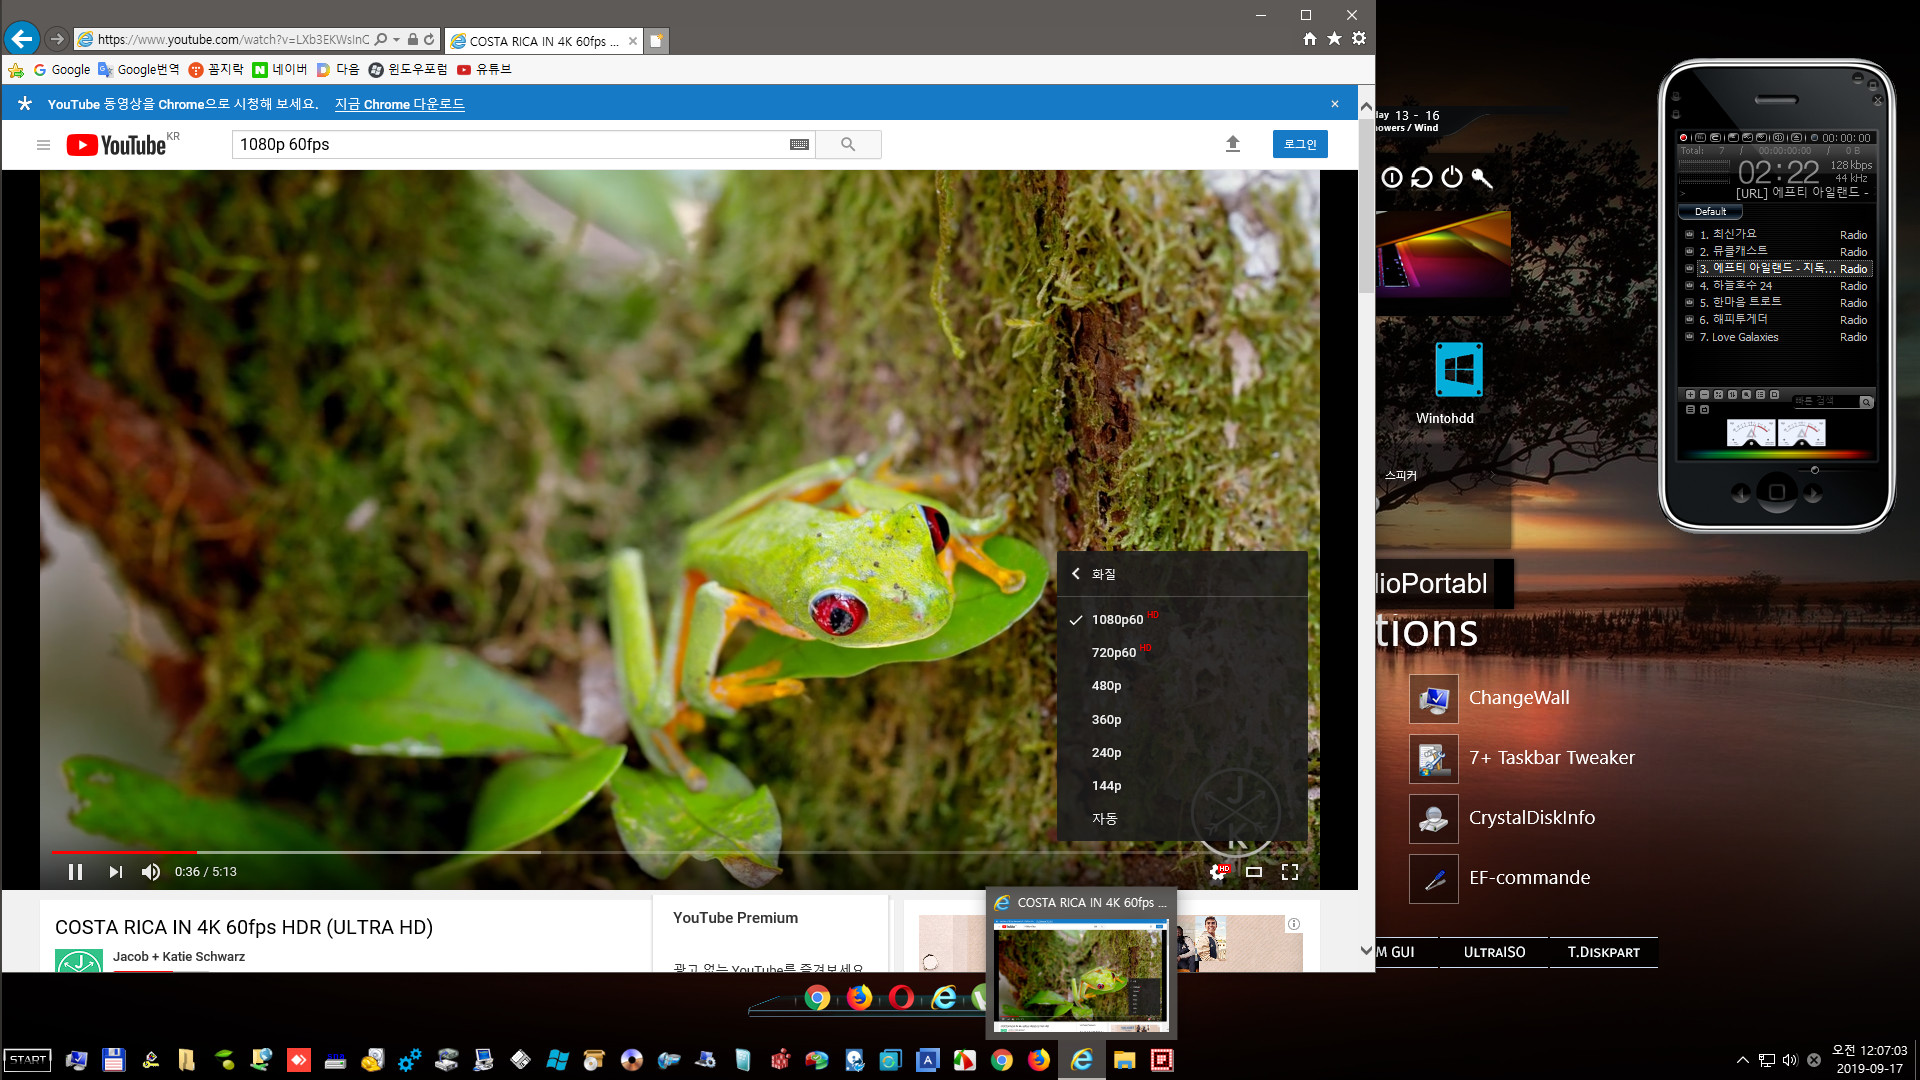Click the Start button on the taskbar
This screenshot has width=1920, height=1080.
(28, 1060)
